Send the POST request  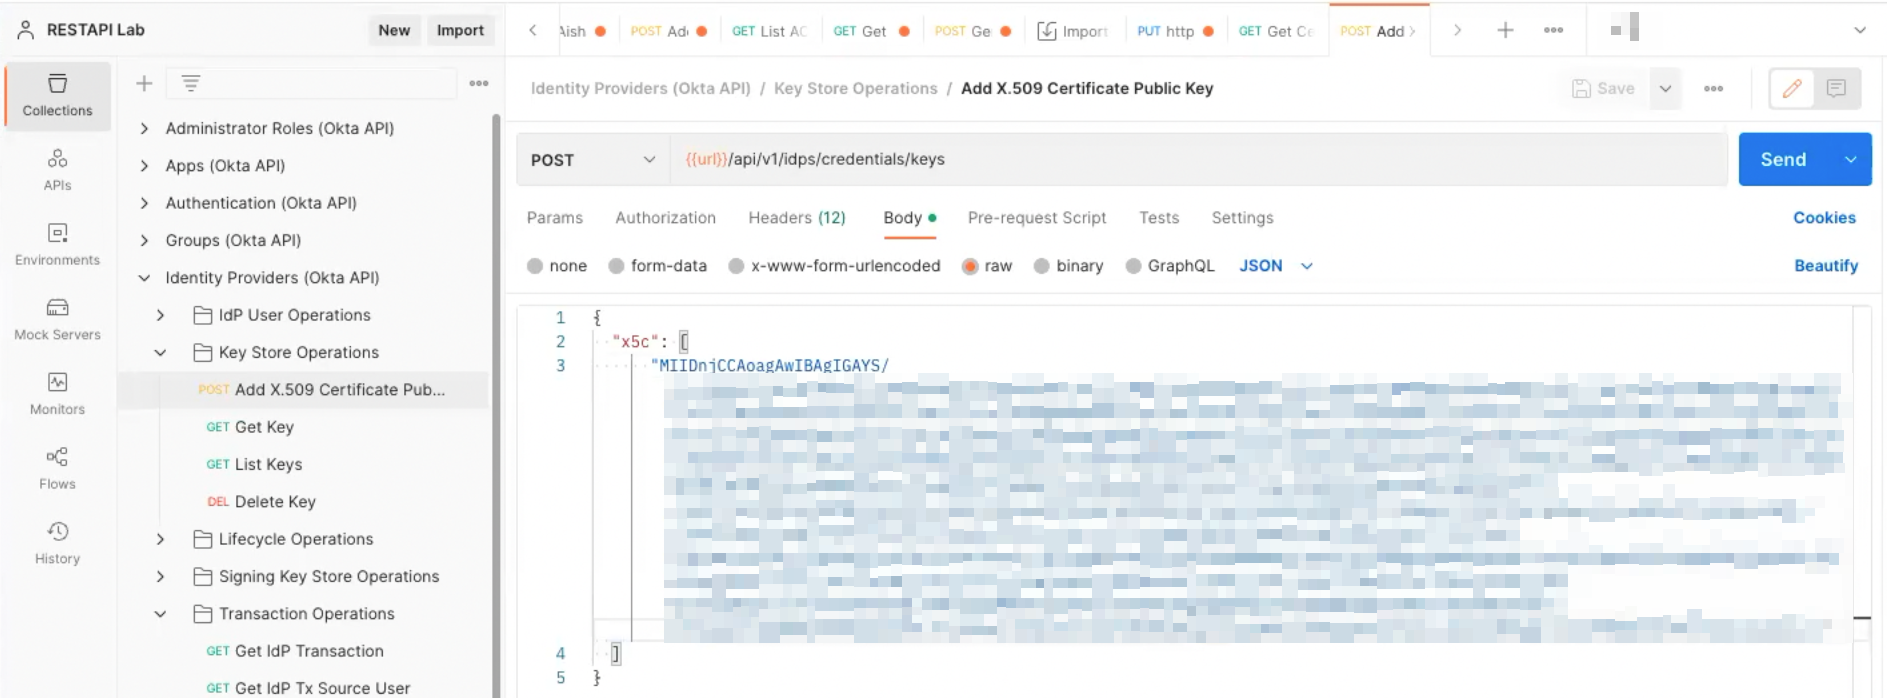coord(1783,160)
